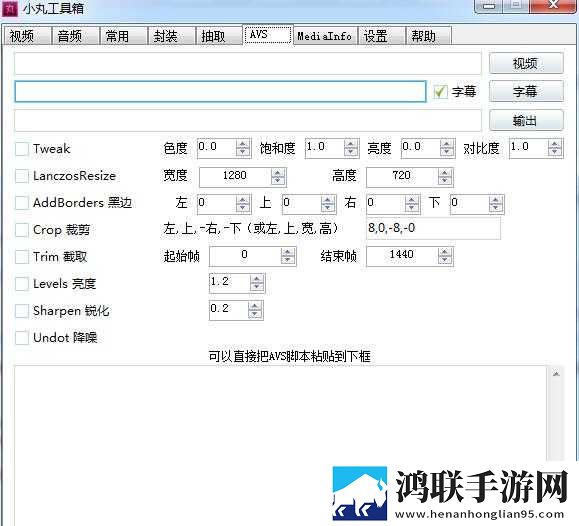Check the Crop 裁剪 option
The width and height of the screenshot is (579, 526).
[x=21, y=230]
